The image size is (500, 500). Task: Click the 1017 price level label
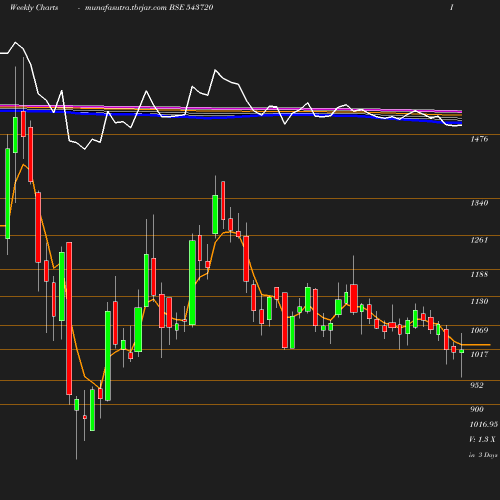click(x=479, y=354)
